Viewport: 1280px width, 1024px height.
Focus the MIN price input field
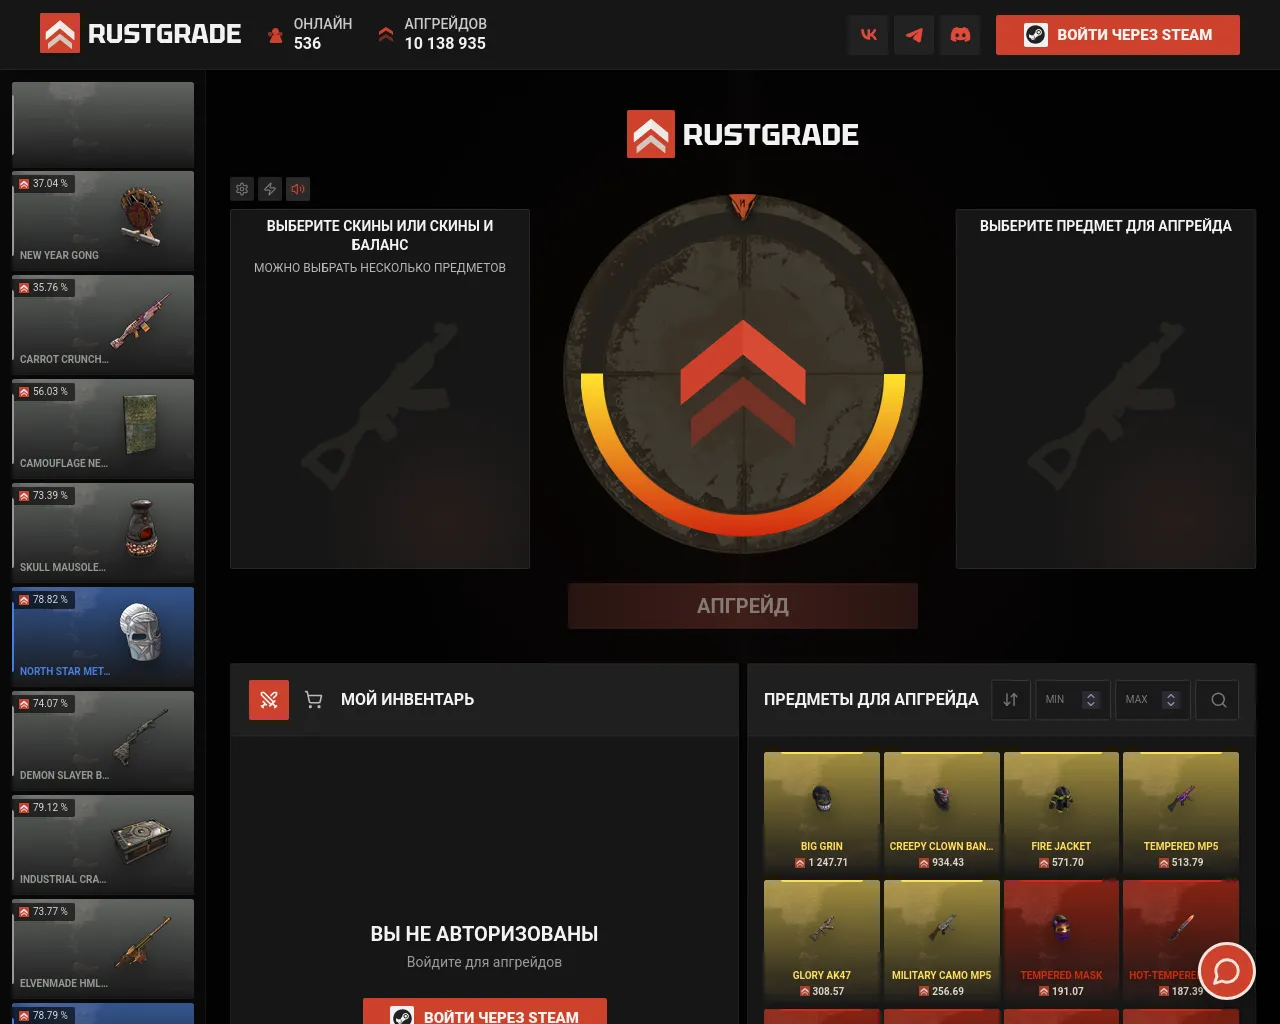1073,700
